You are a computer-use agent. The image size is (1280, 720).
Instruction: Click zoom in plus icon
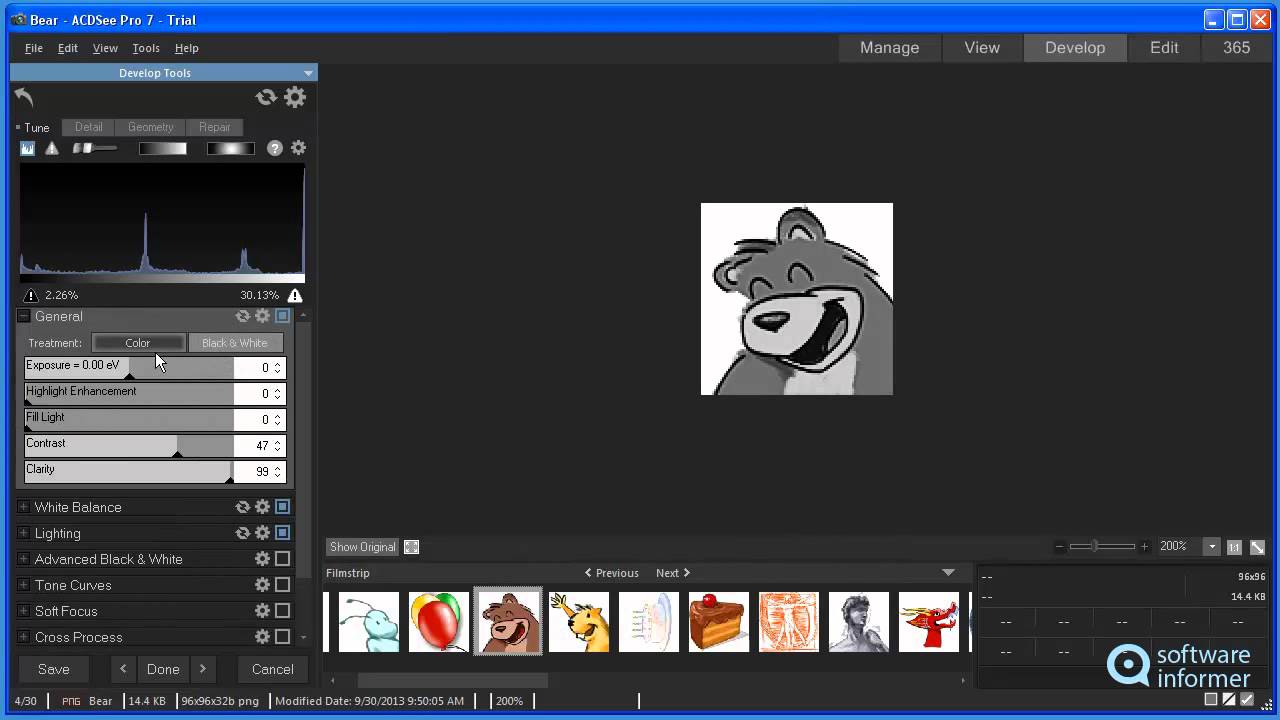click(1144, 547)
